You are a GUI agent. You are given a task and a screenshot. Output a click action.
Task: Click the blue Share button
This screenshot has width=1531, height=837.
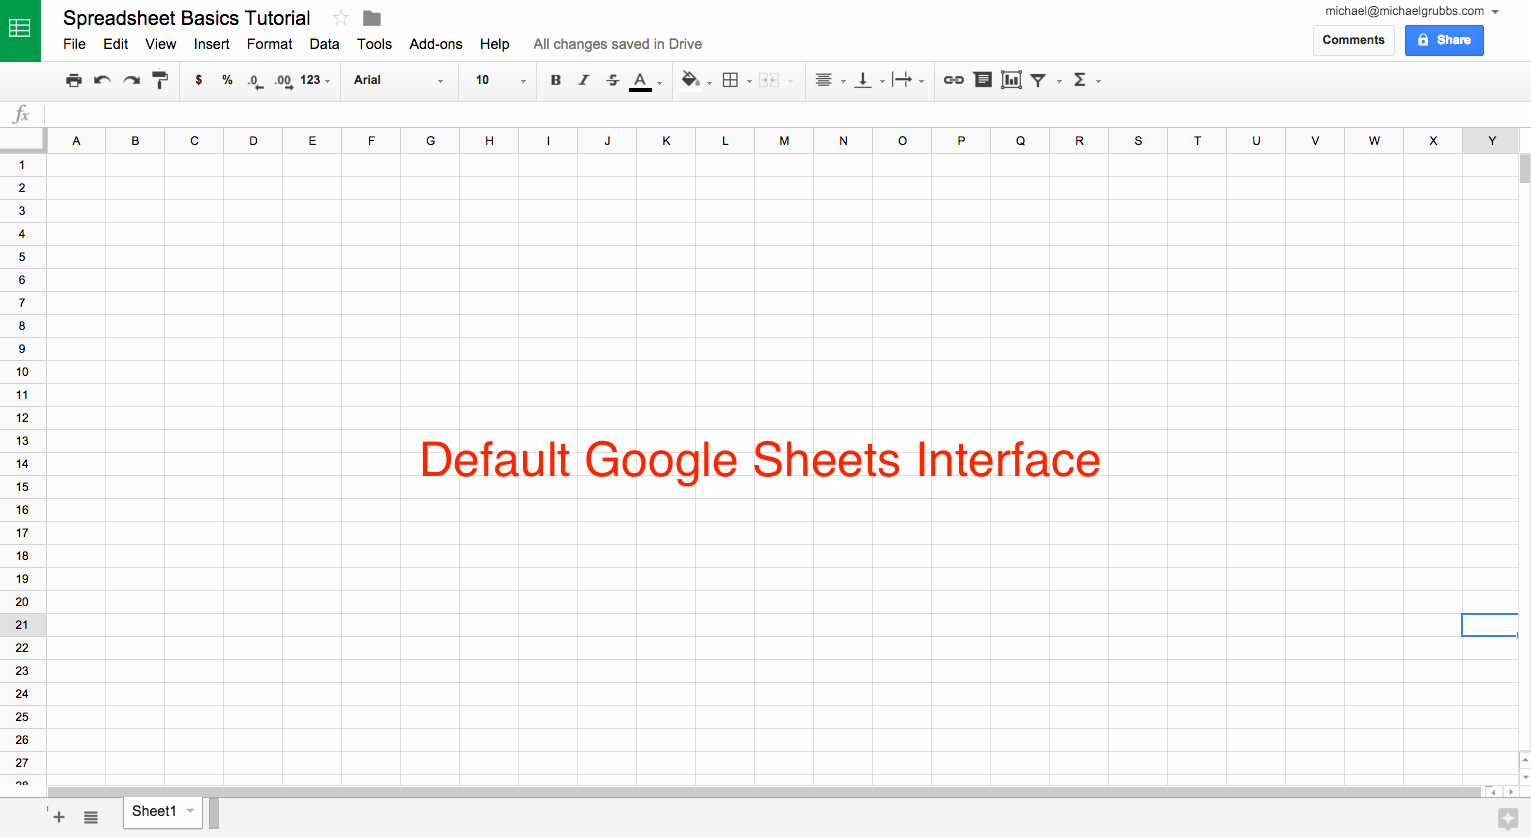click(1443, 40)
